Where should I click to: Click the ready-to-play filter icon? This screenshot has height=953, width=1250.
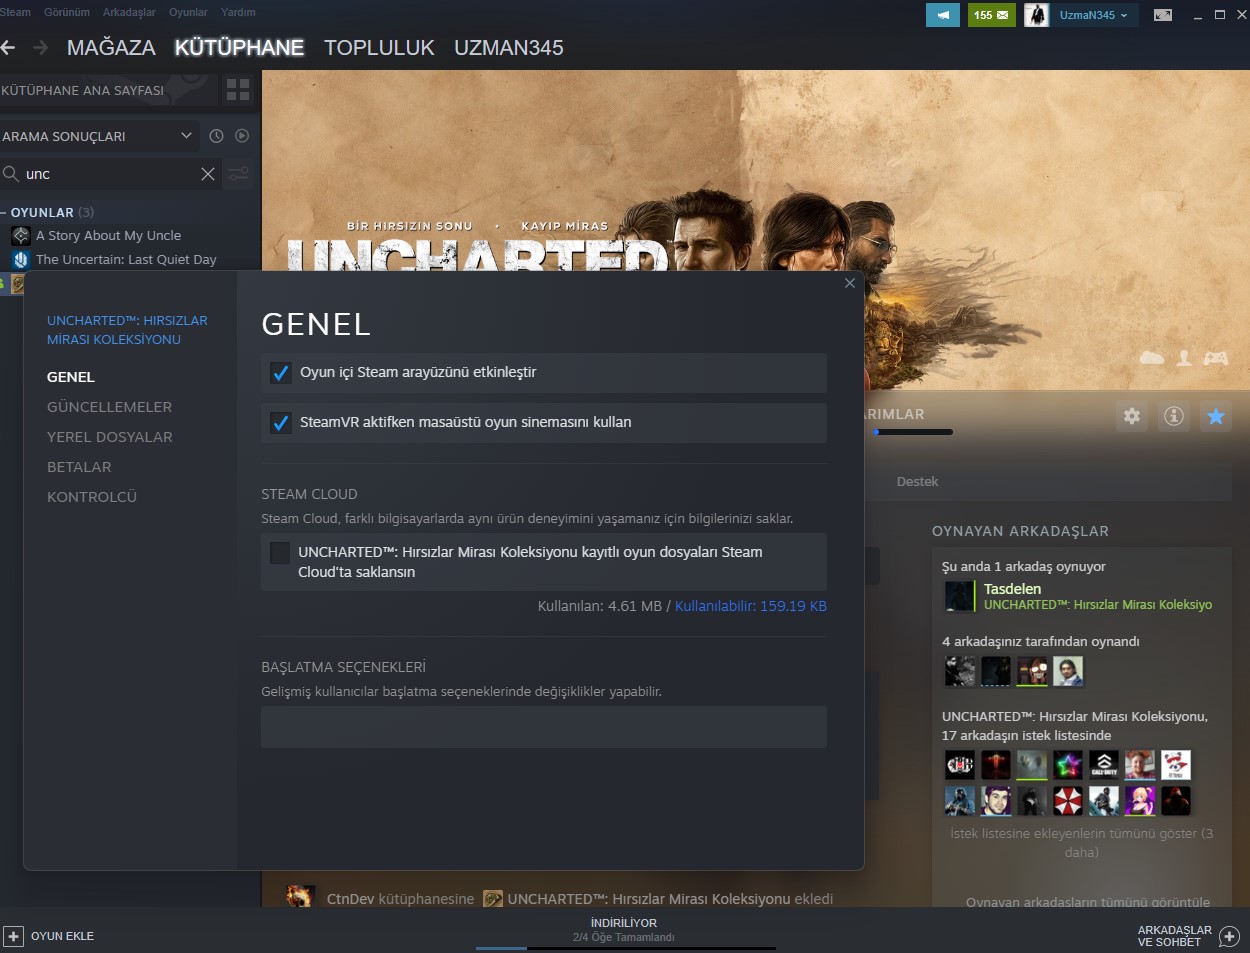[x=241, y=136]
